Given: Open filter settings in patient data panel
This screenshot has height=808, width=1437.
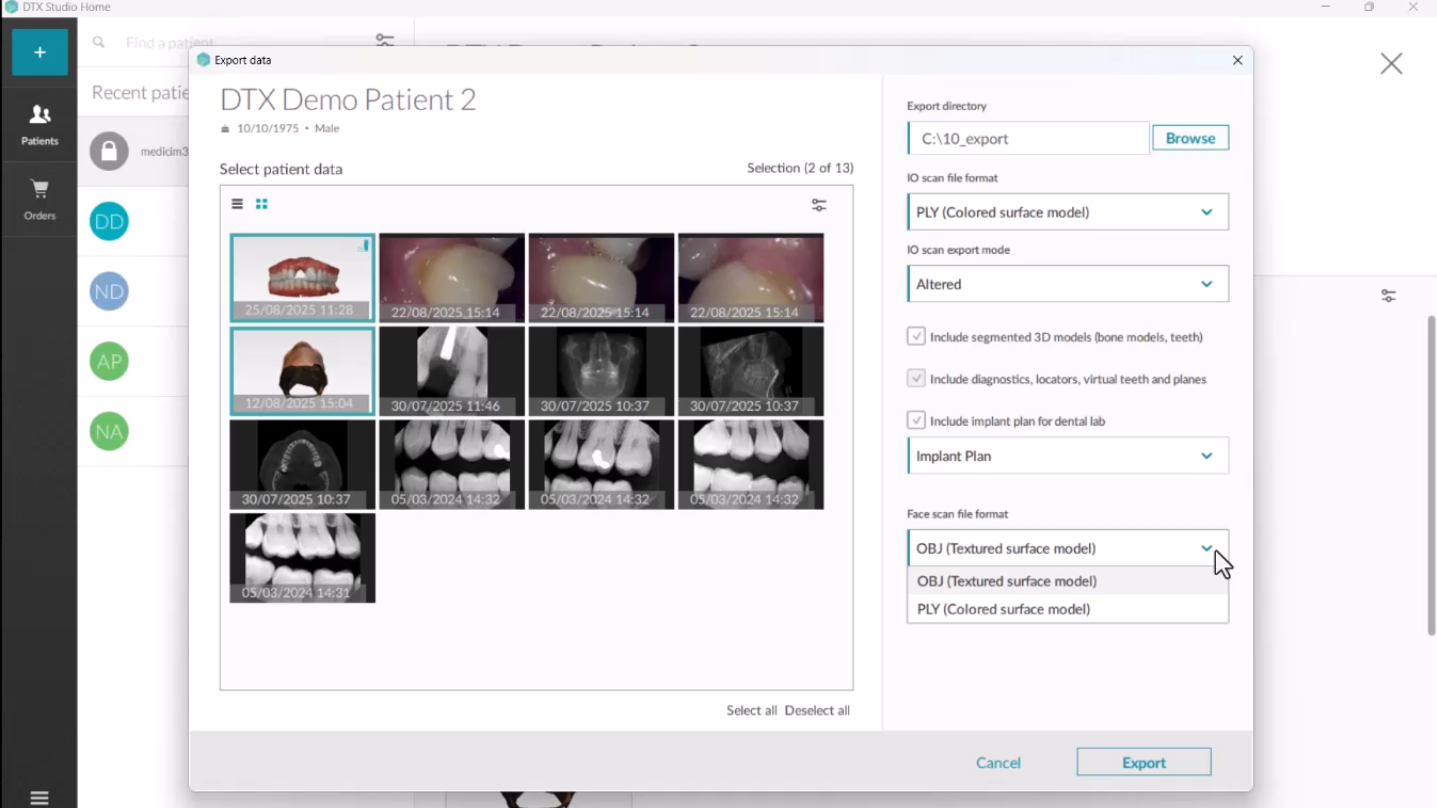Looking at the screenshot, I should [x=819, y=205].
